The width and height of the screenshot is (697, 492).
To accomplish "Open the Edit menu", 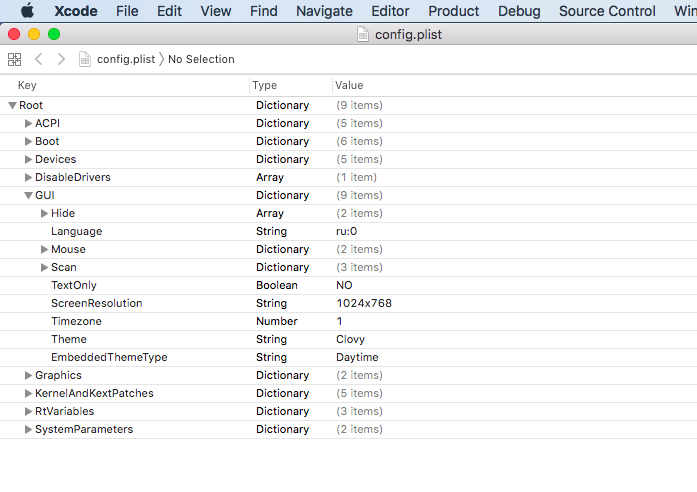I will 169,11.
